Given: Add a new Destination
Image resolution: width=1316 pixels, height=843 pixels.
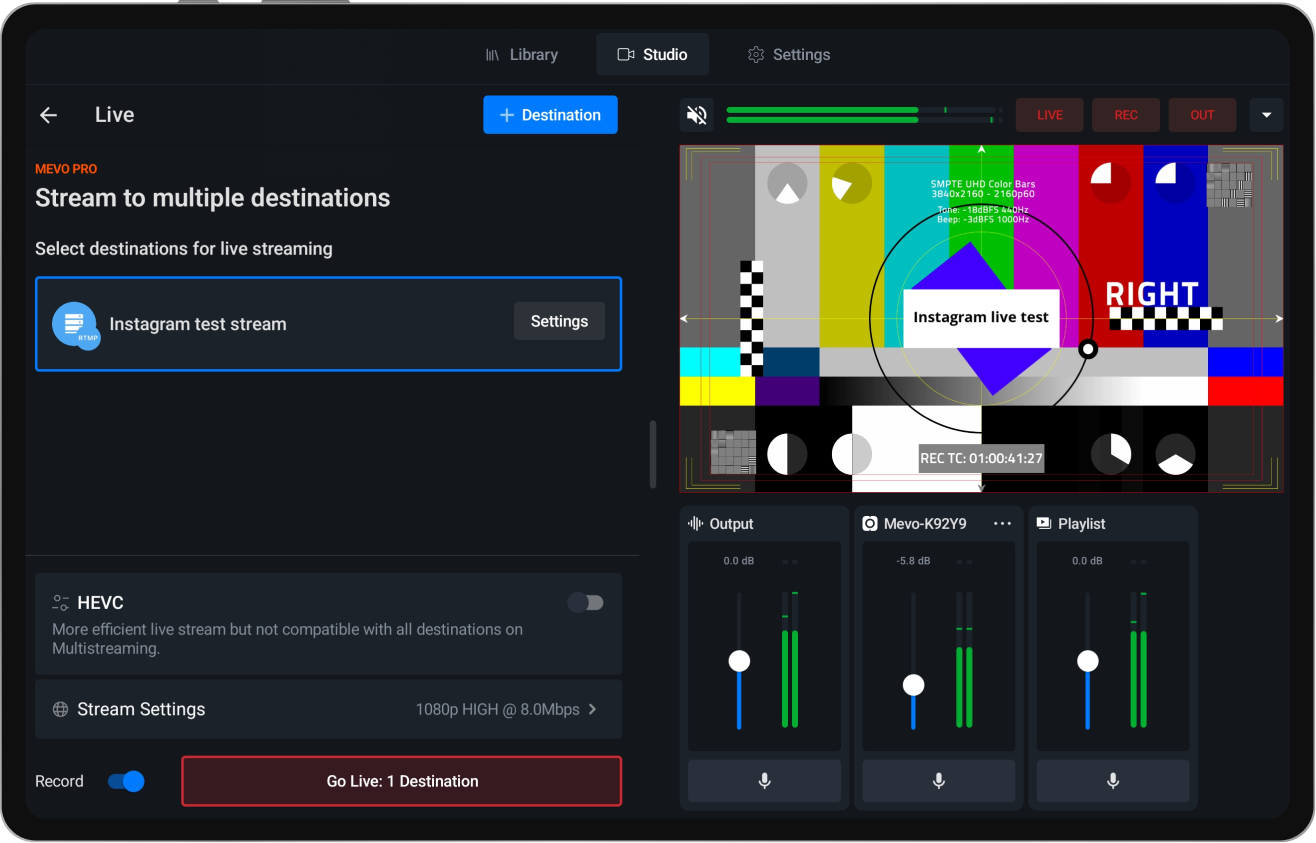Looking at the screenshot, I should pos(550,114).
